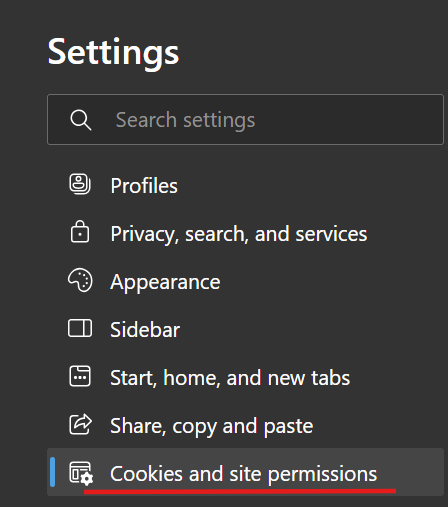The width and height of the screenshot is (448, 507).
Task: Go to the Appearance settings label
Action: tap(165, 282)
